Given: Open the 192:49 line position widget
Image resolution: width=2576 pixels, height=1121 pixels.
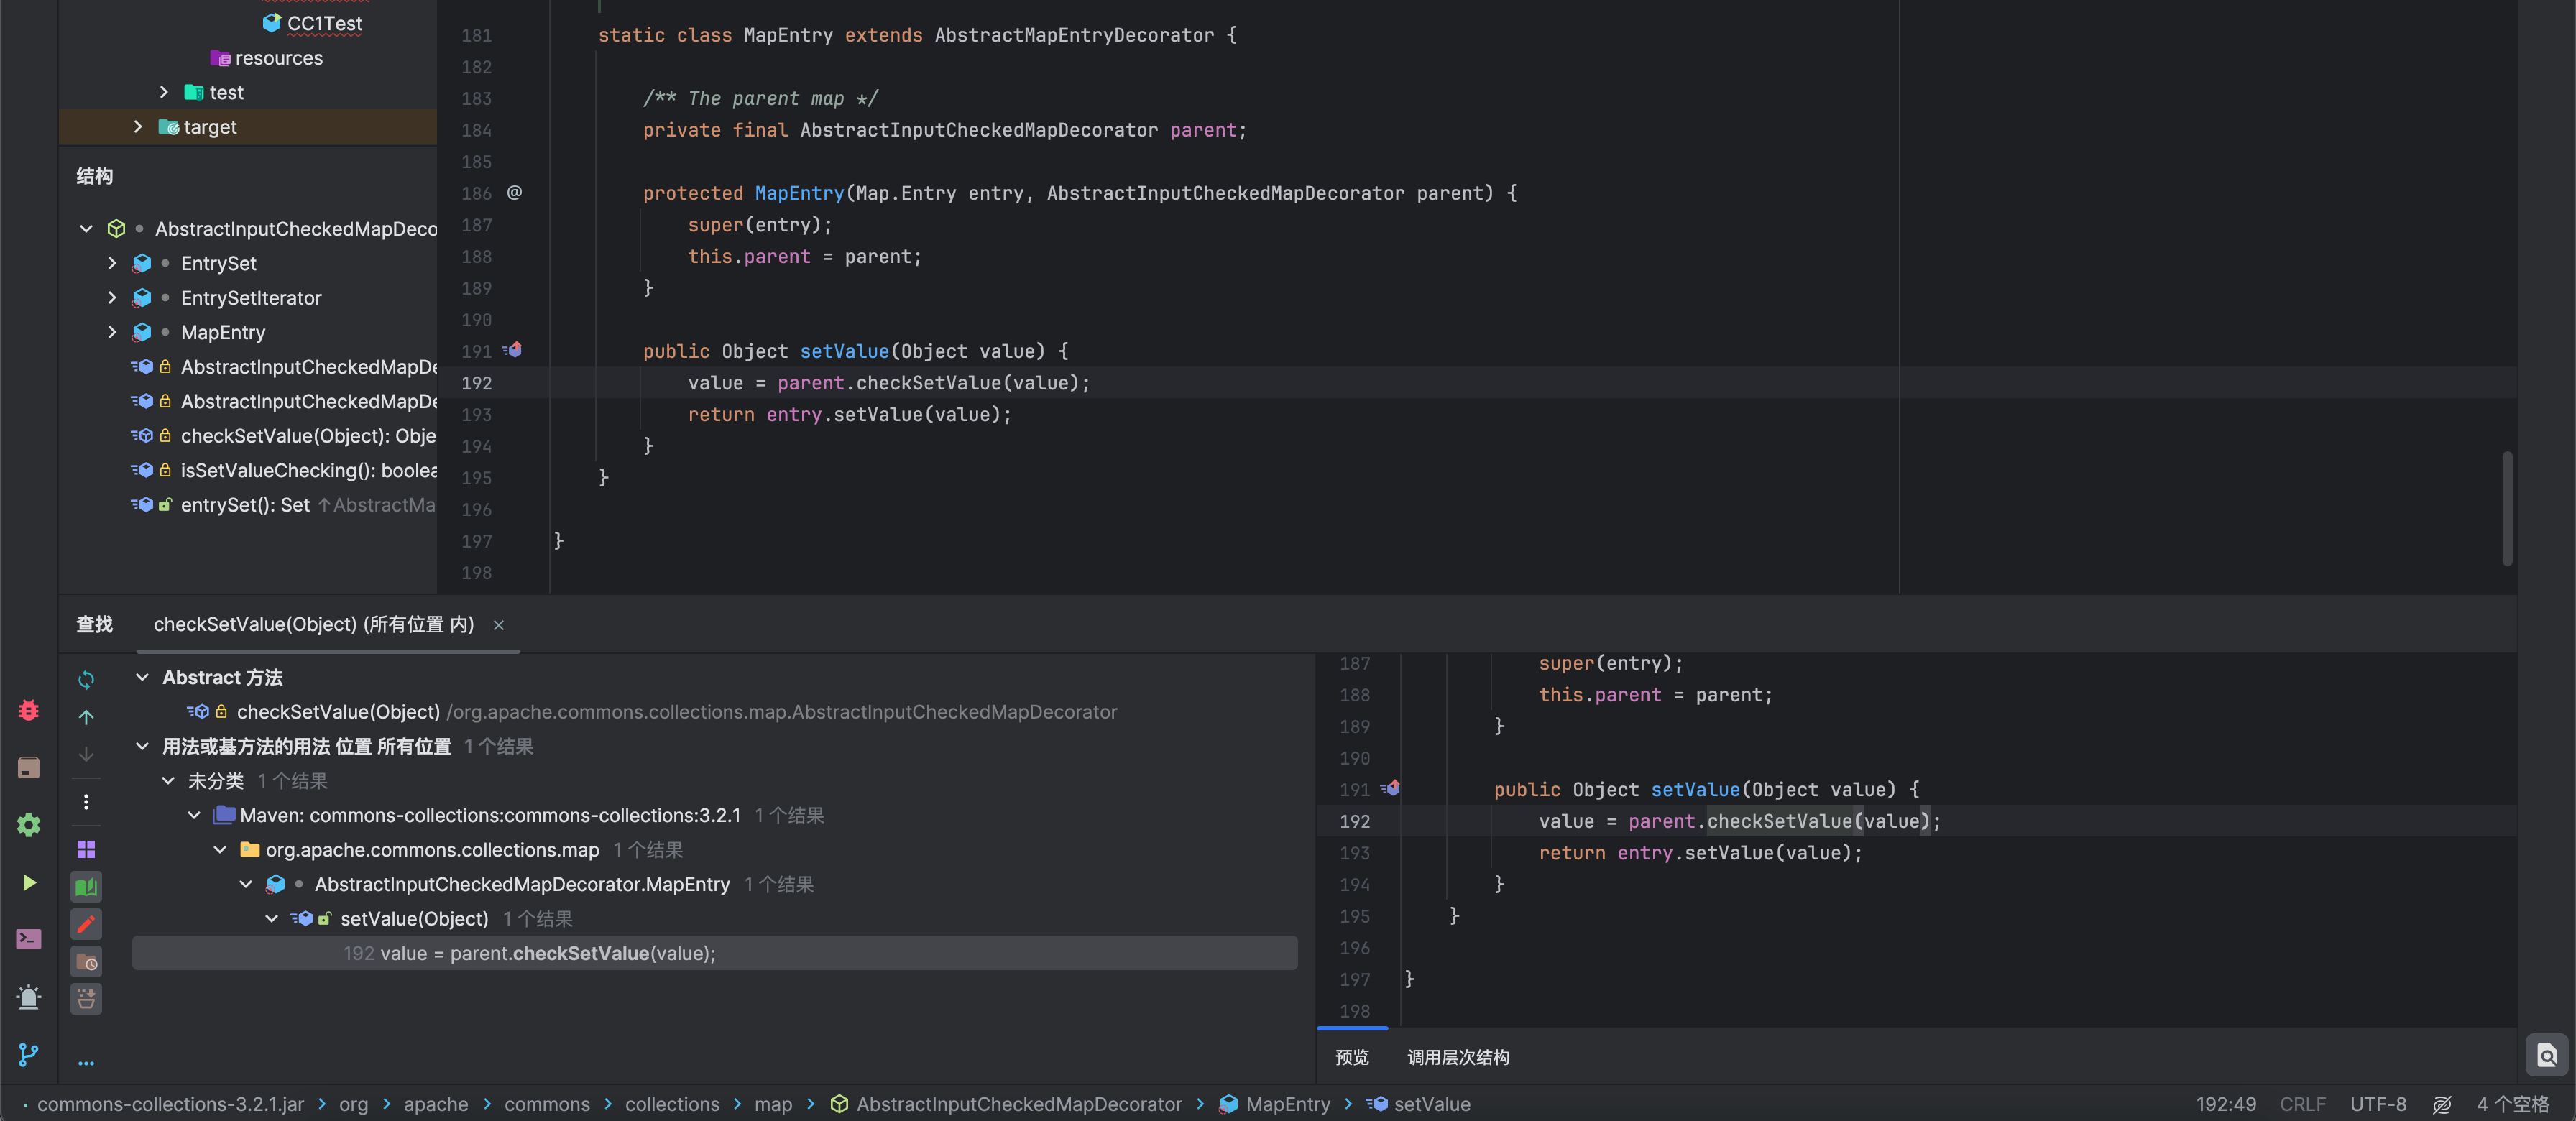Looking at the screenshot, I should click(2225, 1104).
